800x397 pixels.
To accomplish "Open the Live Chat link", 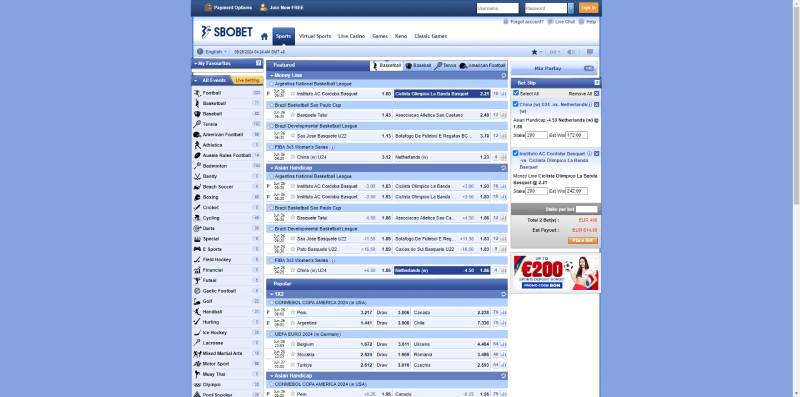I will click(x=561, y=22).
